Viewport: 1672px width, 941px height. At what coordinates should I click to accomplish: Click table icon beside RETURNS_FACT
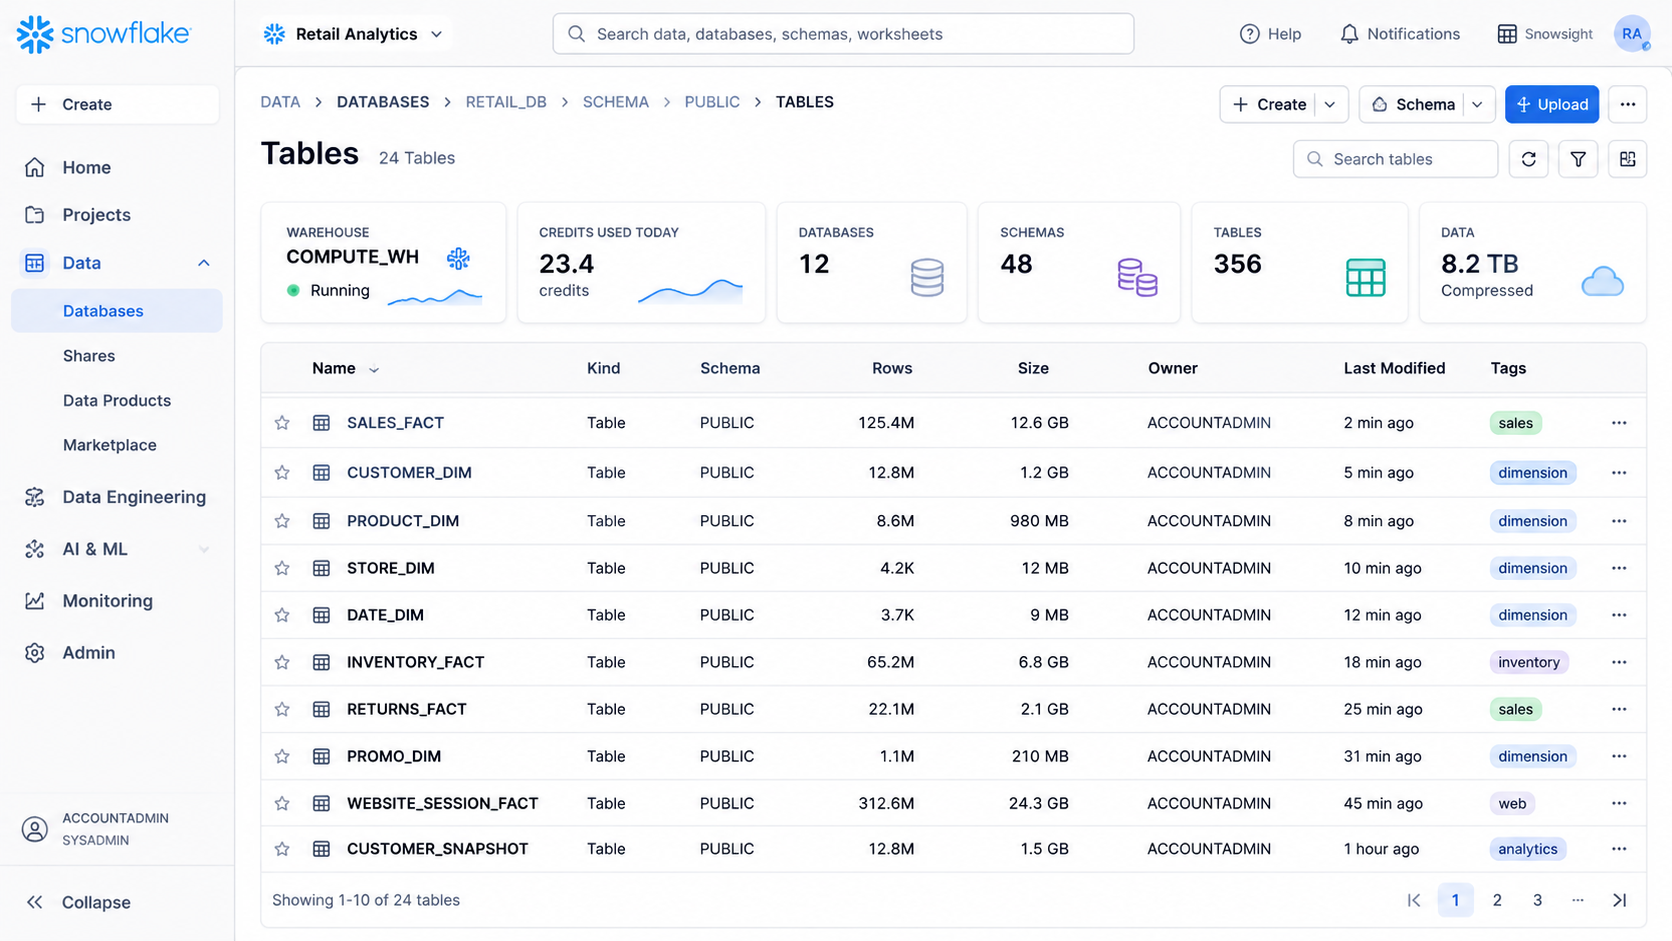(321, 709)
